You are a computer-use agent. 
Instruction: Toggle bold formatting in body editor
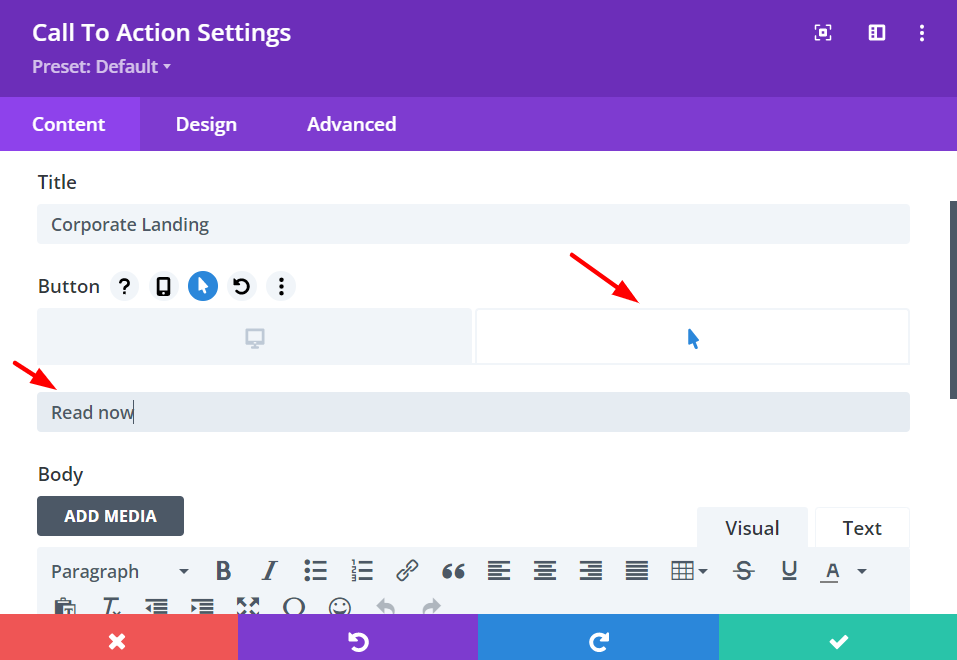[223, 571]
